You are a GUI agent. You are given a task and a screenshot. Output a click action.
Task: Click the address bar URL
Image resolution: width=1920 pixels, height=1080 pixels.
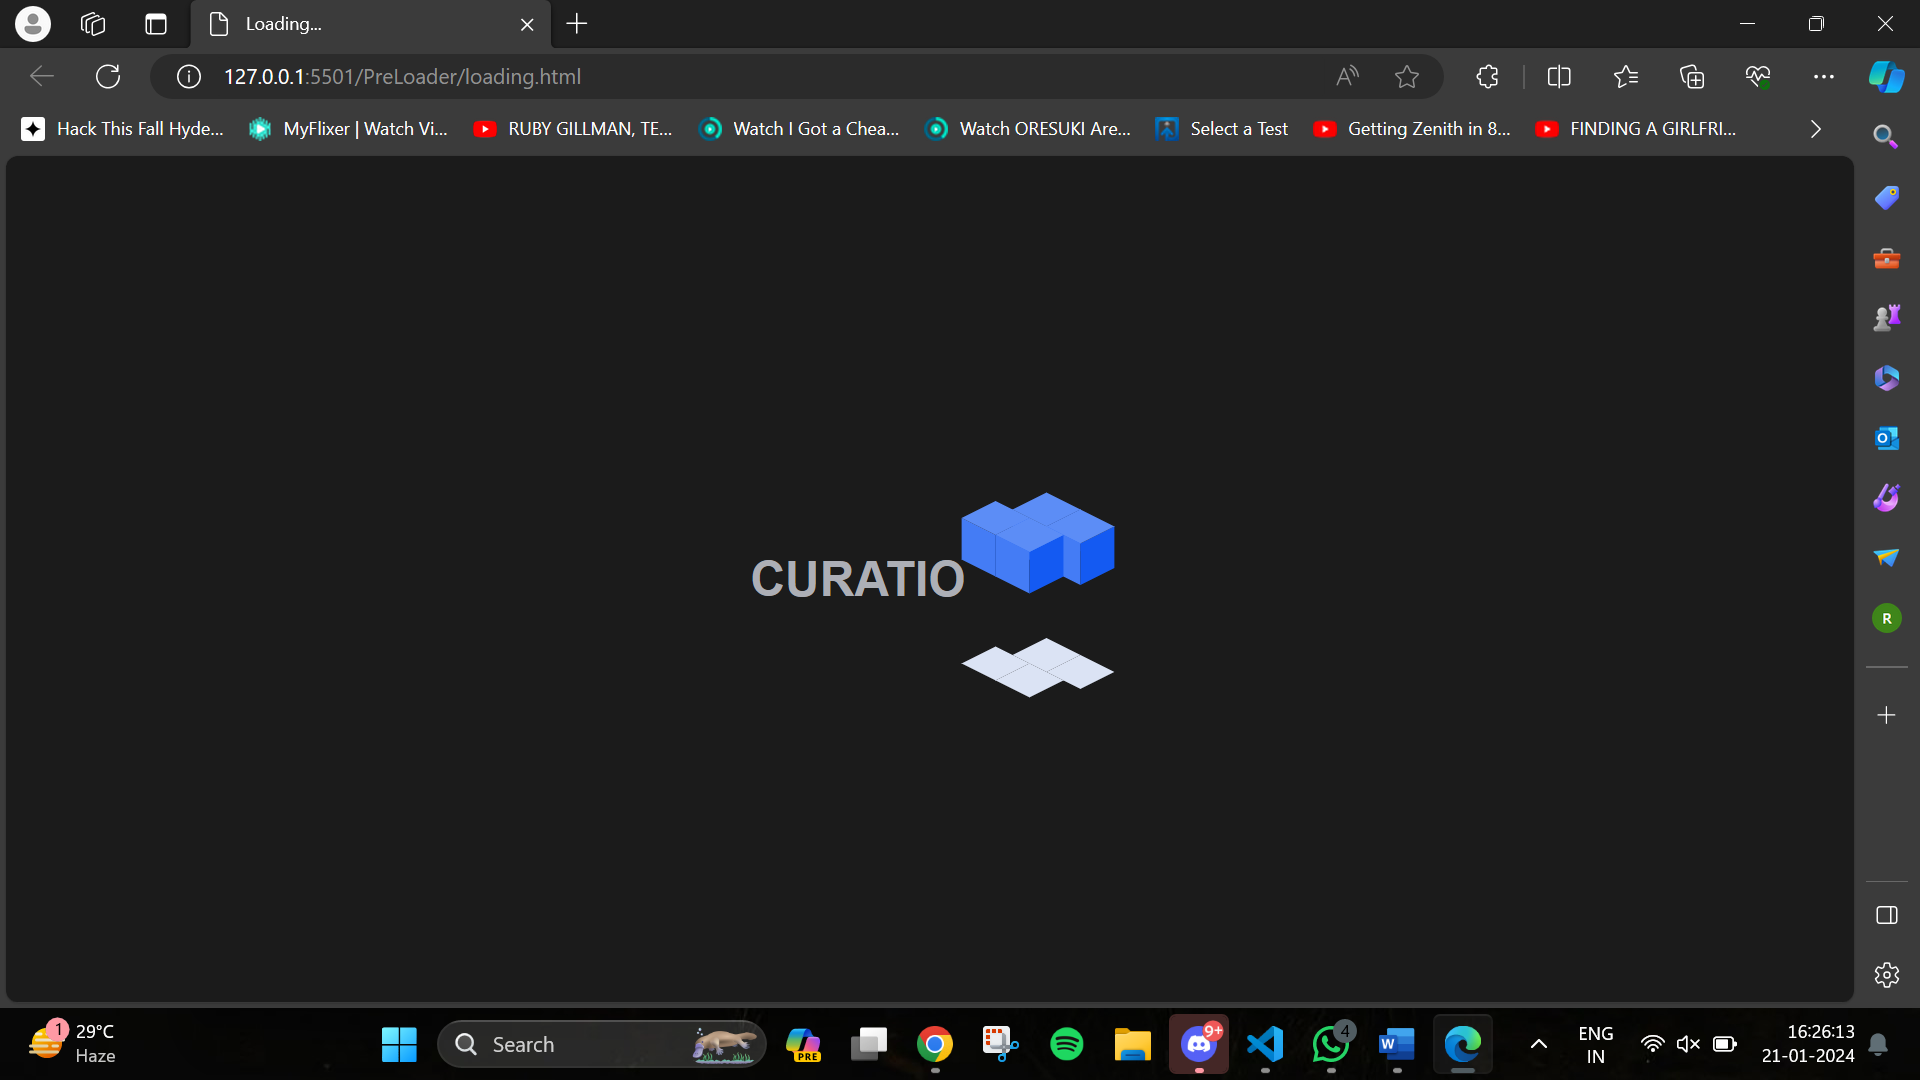402,77
